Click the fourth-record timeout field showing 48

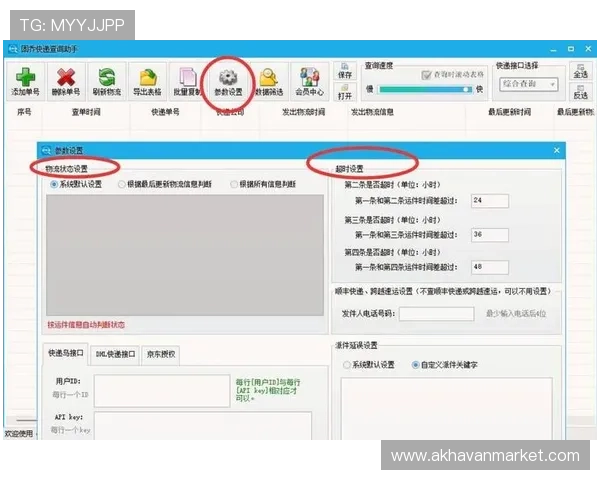490,267
